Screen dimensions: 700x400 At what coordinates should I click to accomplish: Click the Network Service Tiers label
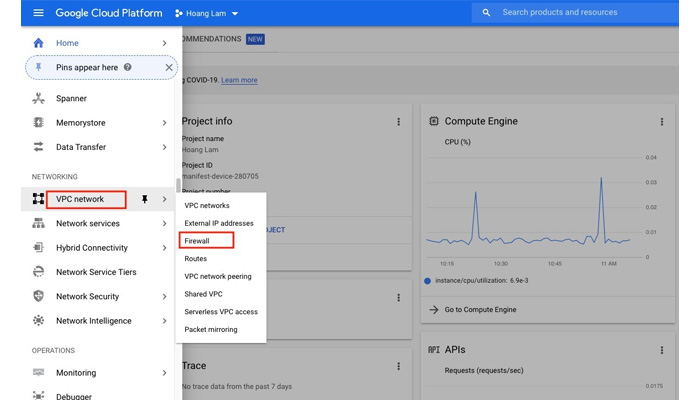coord(96,272)
